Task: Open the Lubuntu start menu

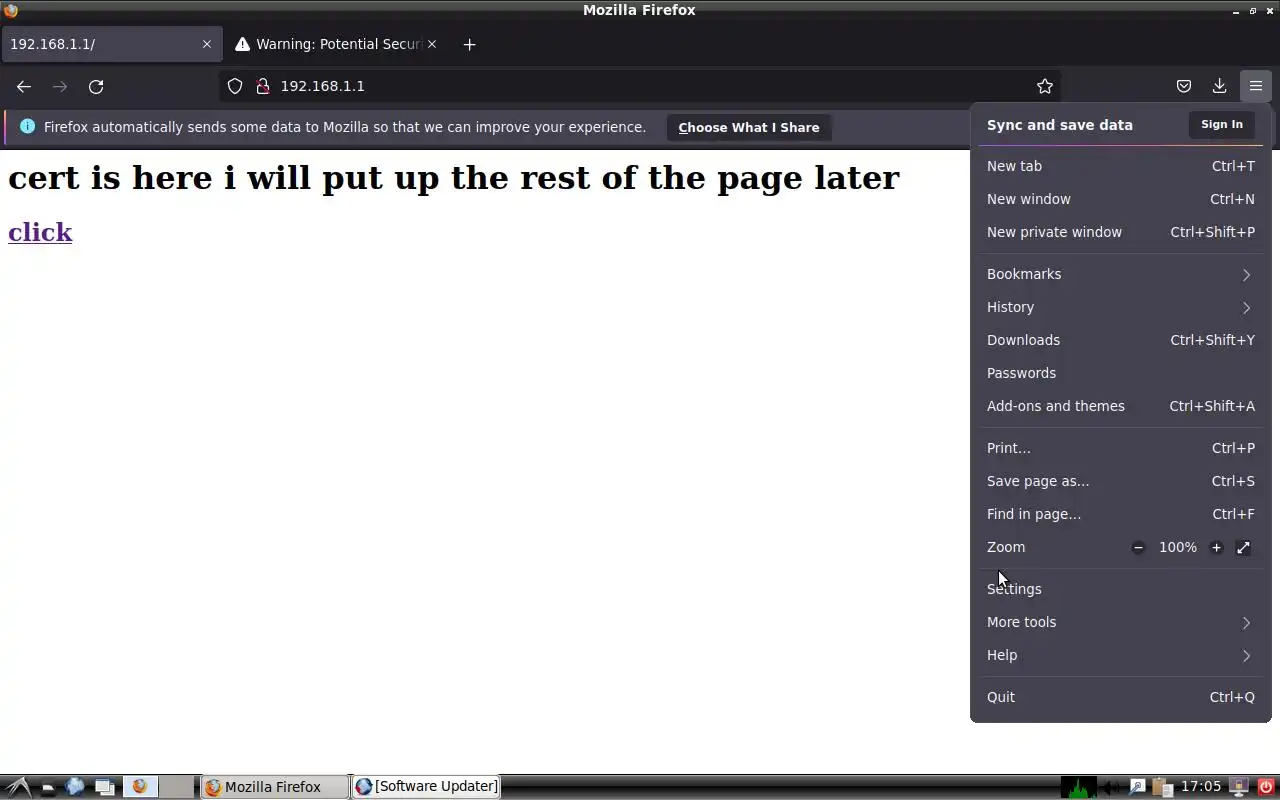Action: click(17, 787)
